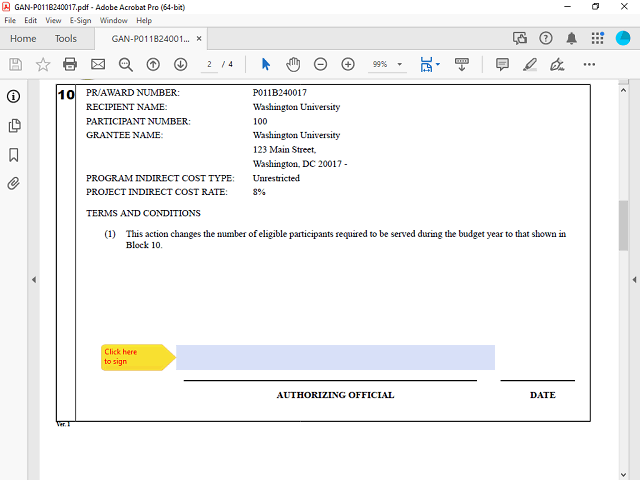
Task: Print the document with printer icon
Action: (x=70, y=64)
